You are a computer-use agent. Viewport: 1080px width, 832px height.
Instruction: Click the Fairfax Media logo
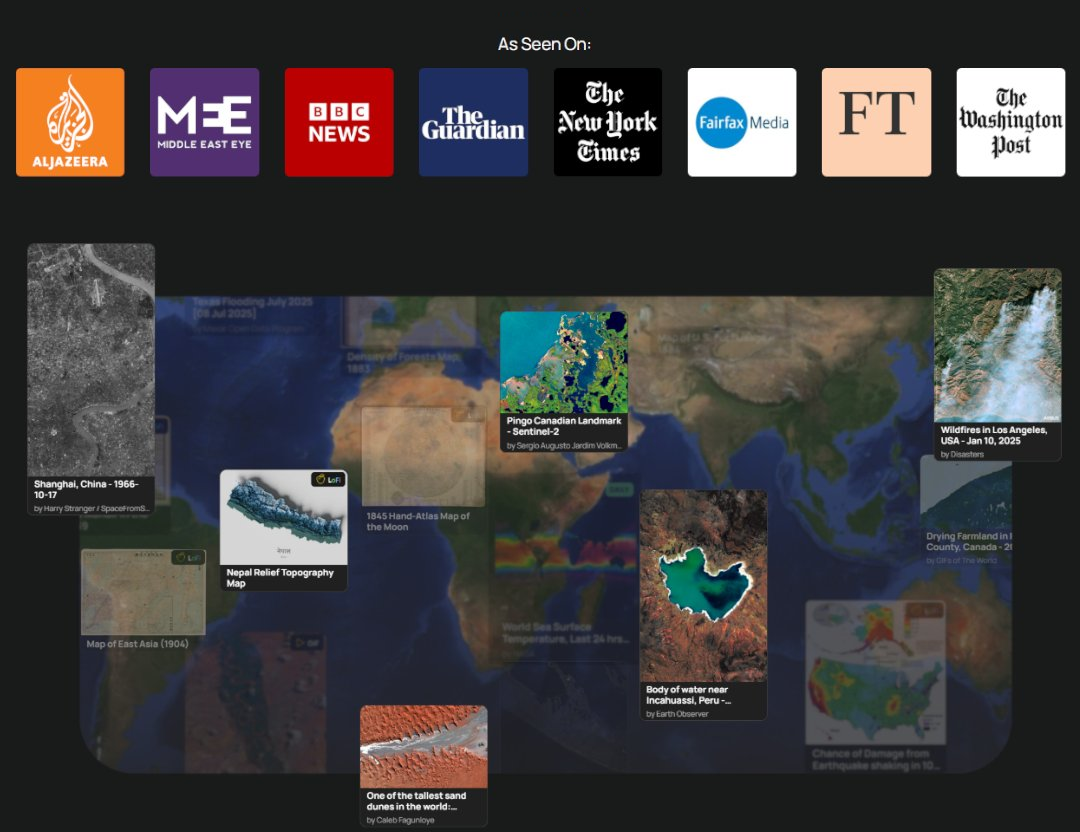(742, 122)
